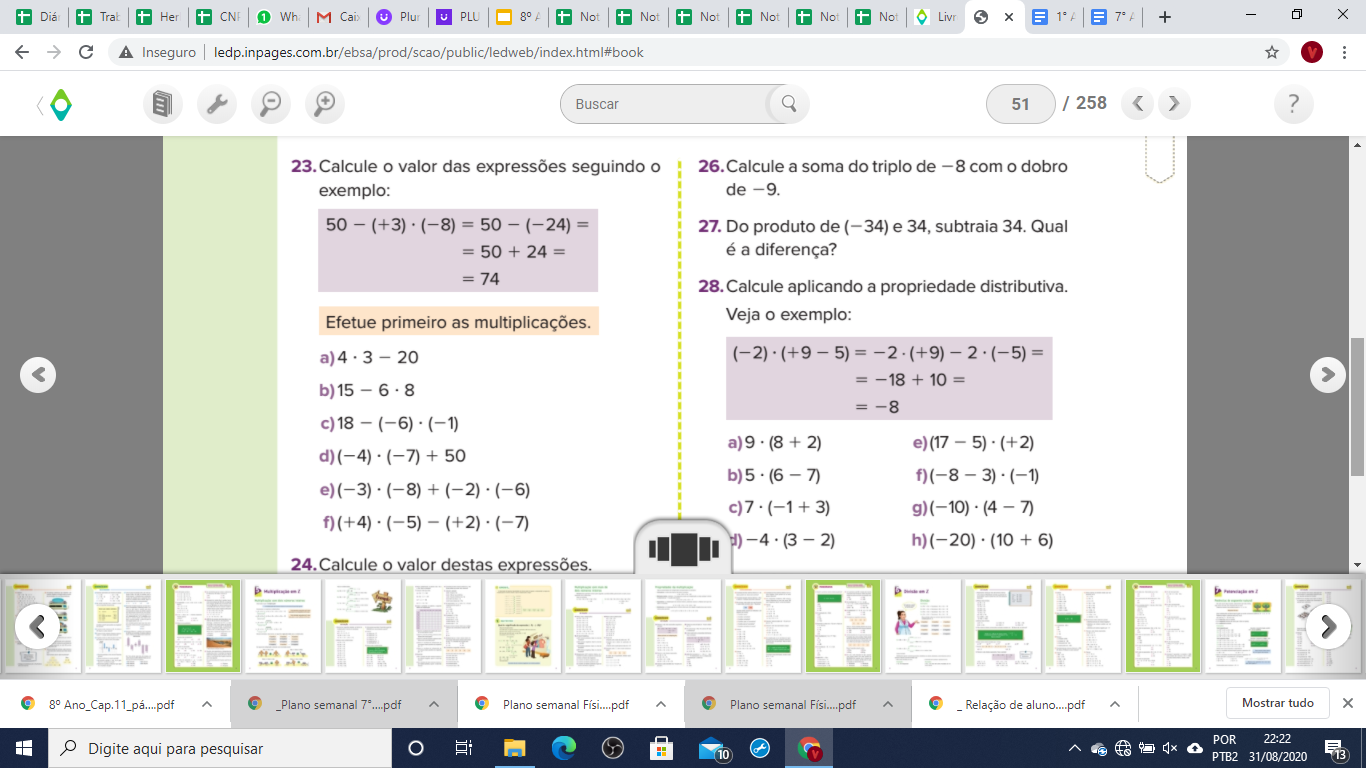Image resolution: width=1366 pixels, height=768 pixels.
Task: Click Mostrar tudo downloads button
Action: pos(1277,703)
